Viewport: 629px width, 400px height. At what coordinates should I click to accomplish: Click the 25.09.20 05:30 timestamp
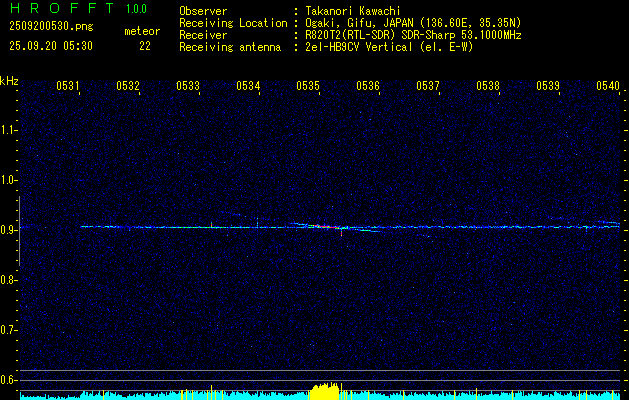point(50,46)
